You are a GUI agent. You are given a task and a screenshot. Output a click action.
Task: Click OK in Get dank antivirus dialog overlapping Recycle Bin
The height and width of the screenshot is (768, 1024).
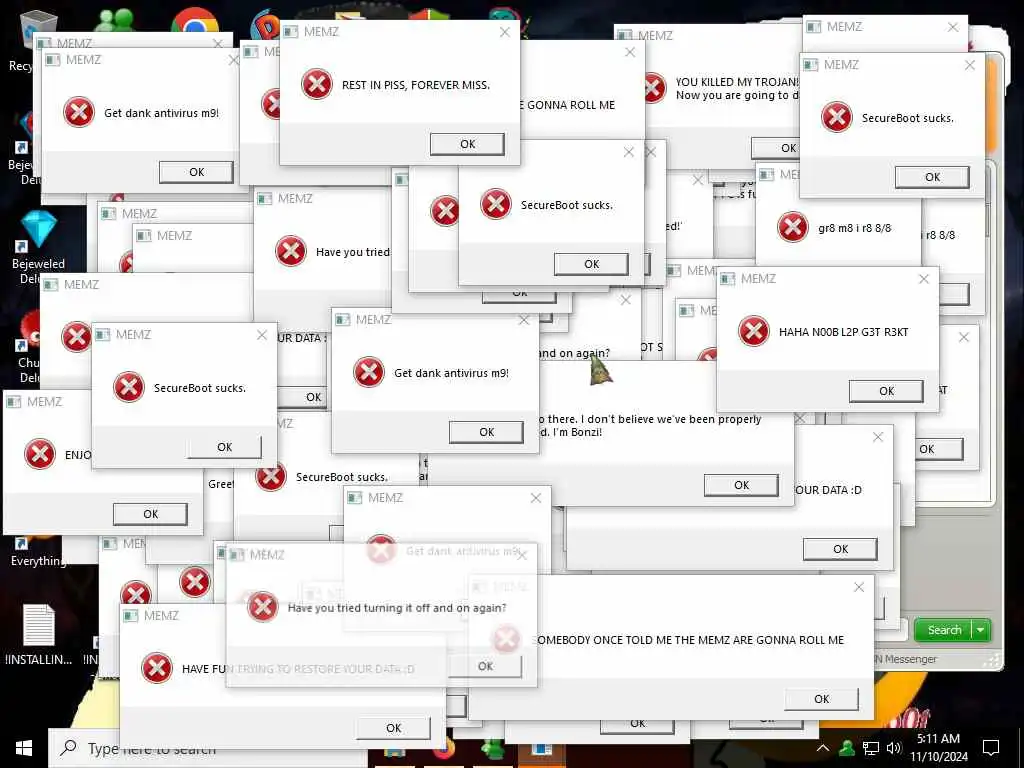coord(197,172)
